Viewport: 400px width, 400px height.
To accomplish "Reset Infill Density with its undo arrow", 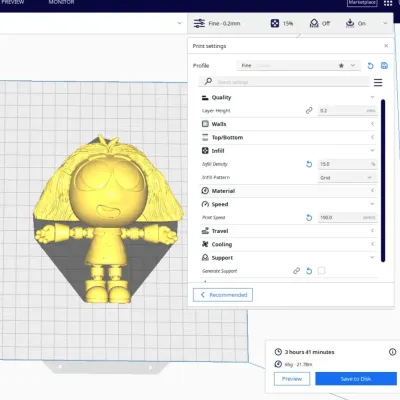I will point(309,164).
